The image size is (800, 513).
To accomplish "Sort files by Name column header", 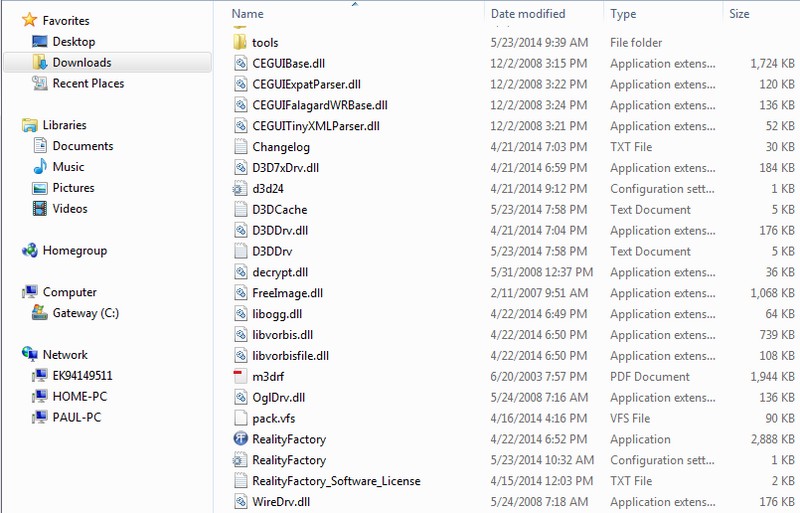I will tap(248, 14).
